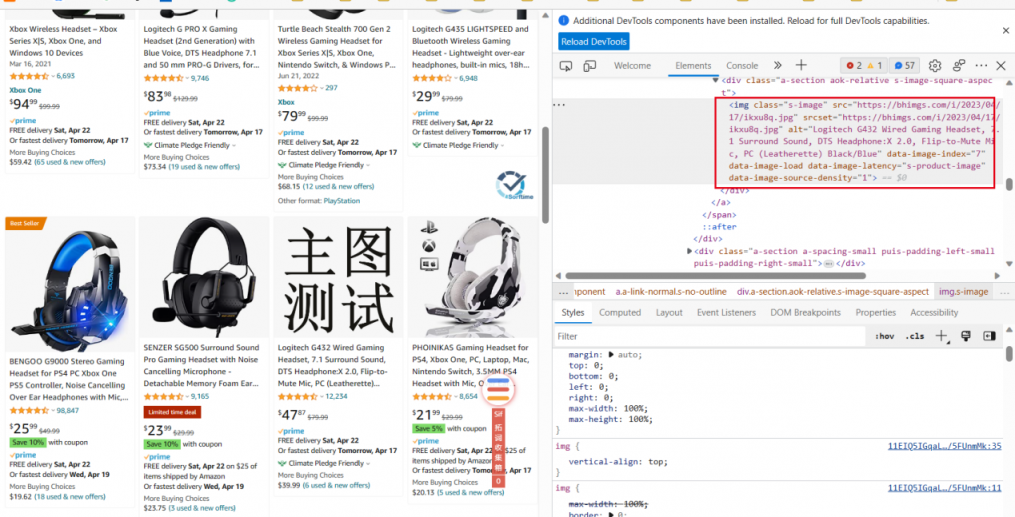Click the styles Filter input field
1015x517 pixels.
point(710,336)
